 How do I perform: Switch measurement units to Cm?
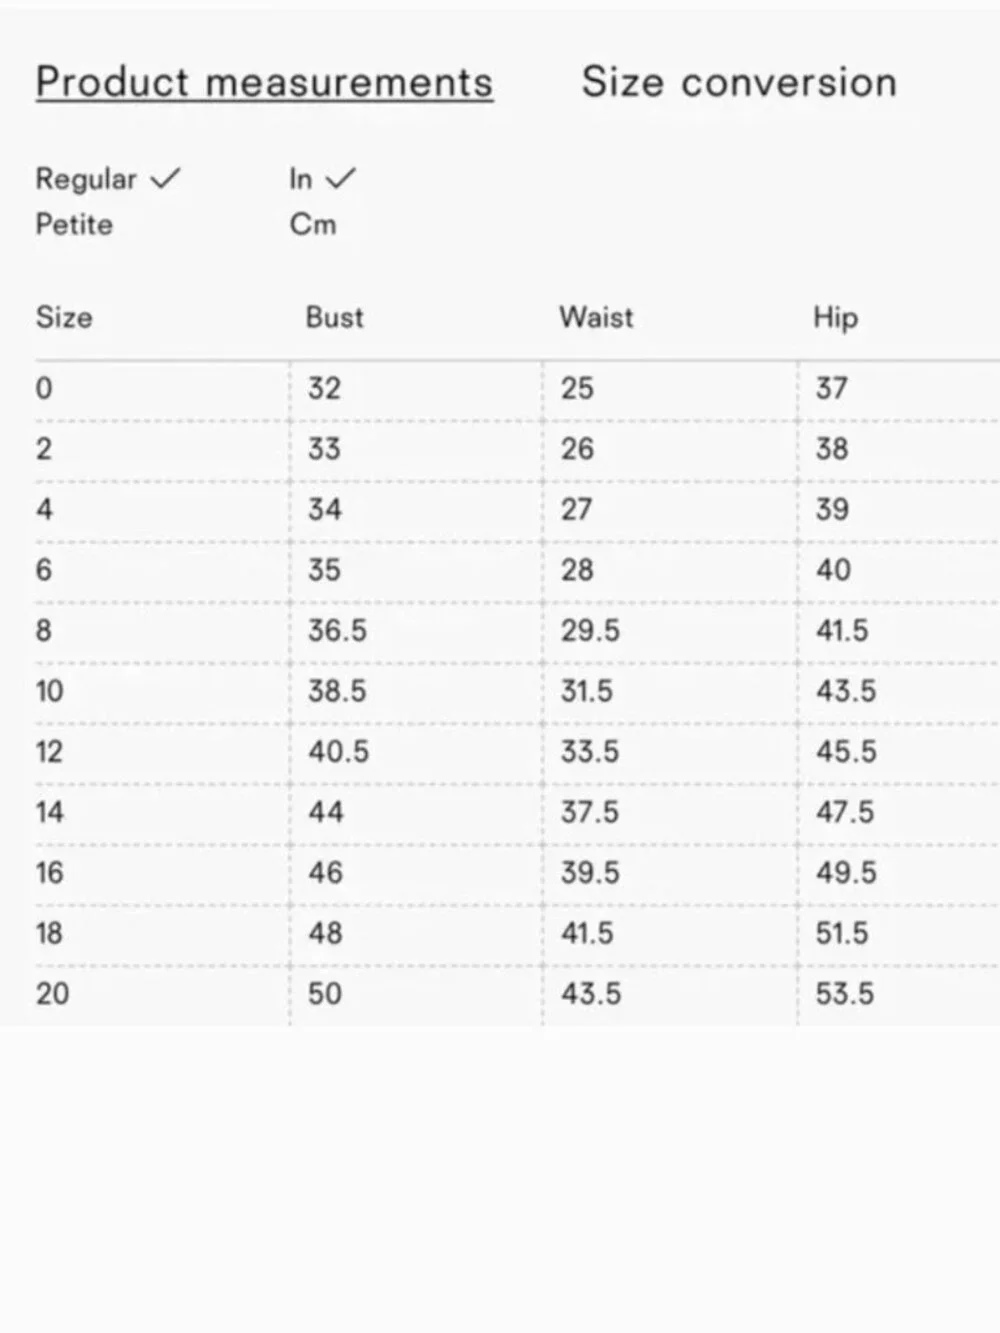point(313,224)
